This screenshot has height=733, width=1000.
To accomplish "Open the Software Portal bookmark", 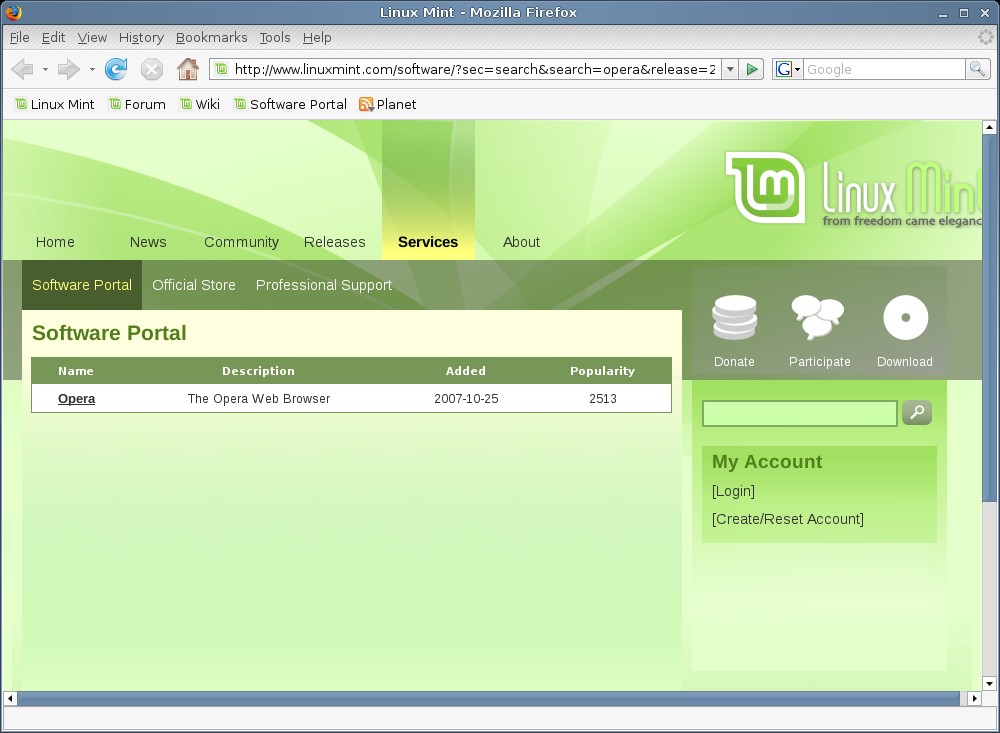I will coord(290,104).
